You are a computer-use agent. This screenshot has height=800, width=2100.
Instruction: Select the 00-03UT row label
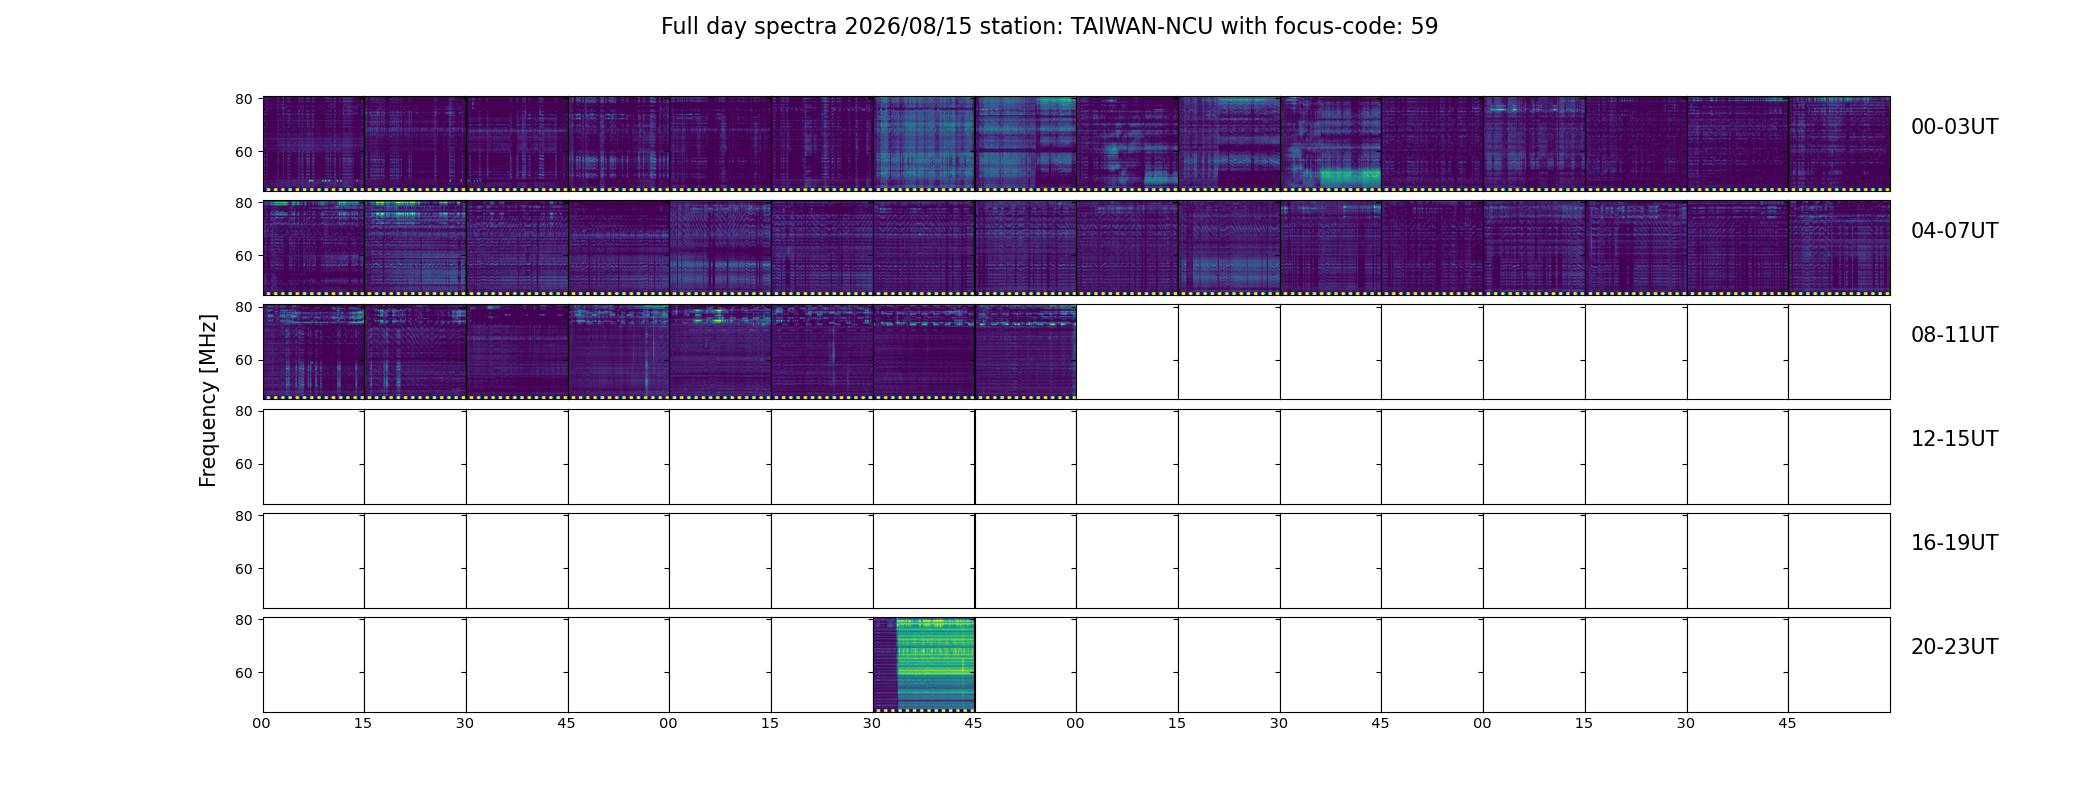(1954, 127)
